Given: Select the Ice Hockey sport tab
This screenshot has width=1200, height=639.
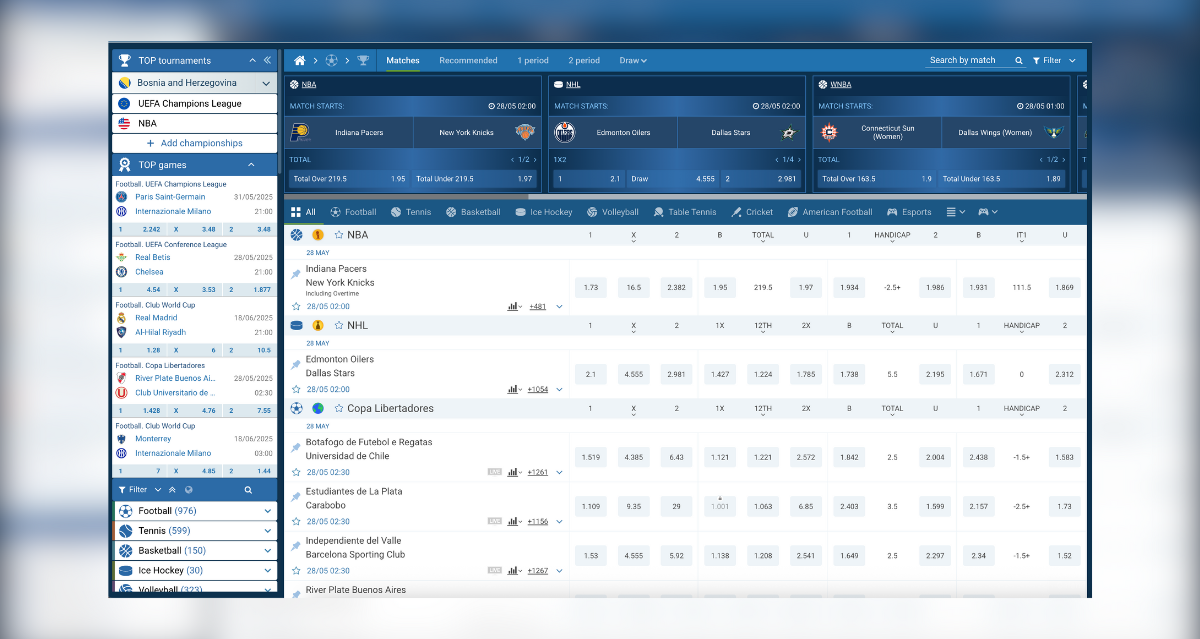Looking at the screenshot, I should [544, 212].
